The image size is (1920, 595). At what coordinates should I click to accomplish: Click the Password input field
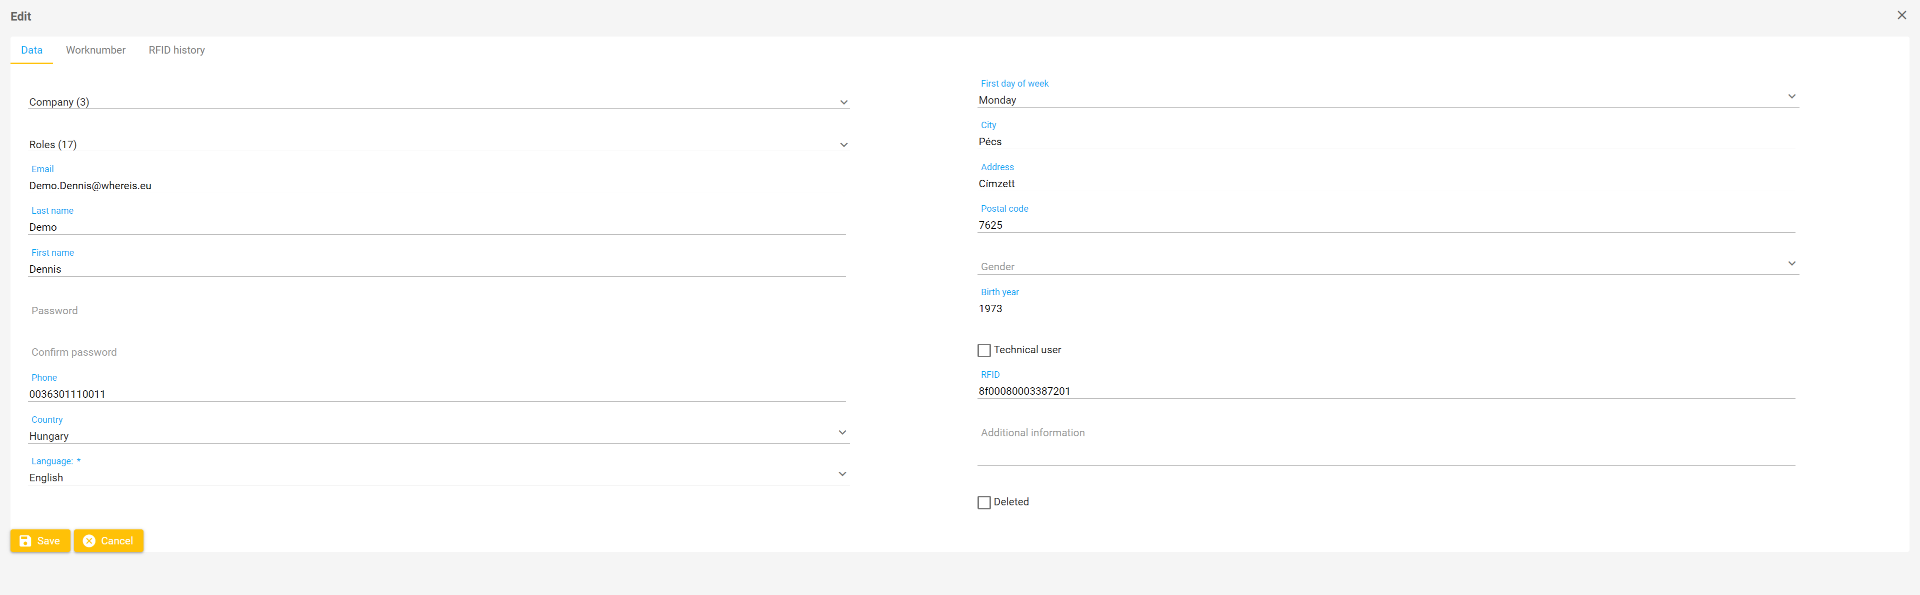click(x=436, y=311)
